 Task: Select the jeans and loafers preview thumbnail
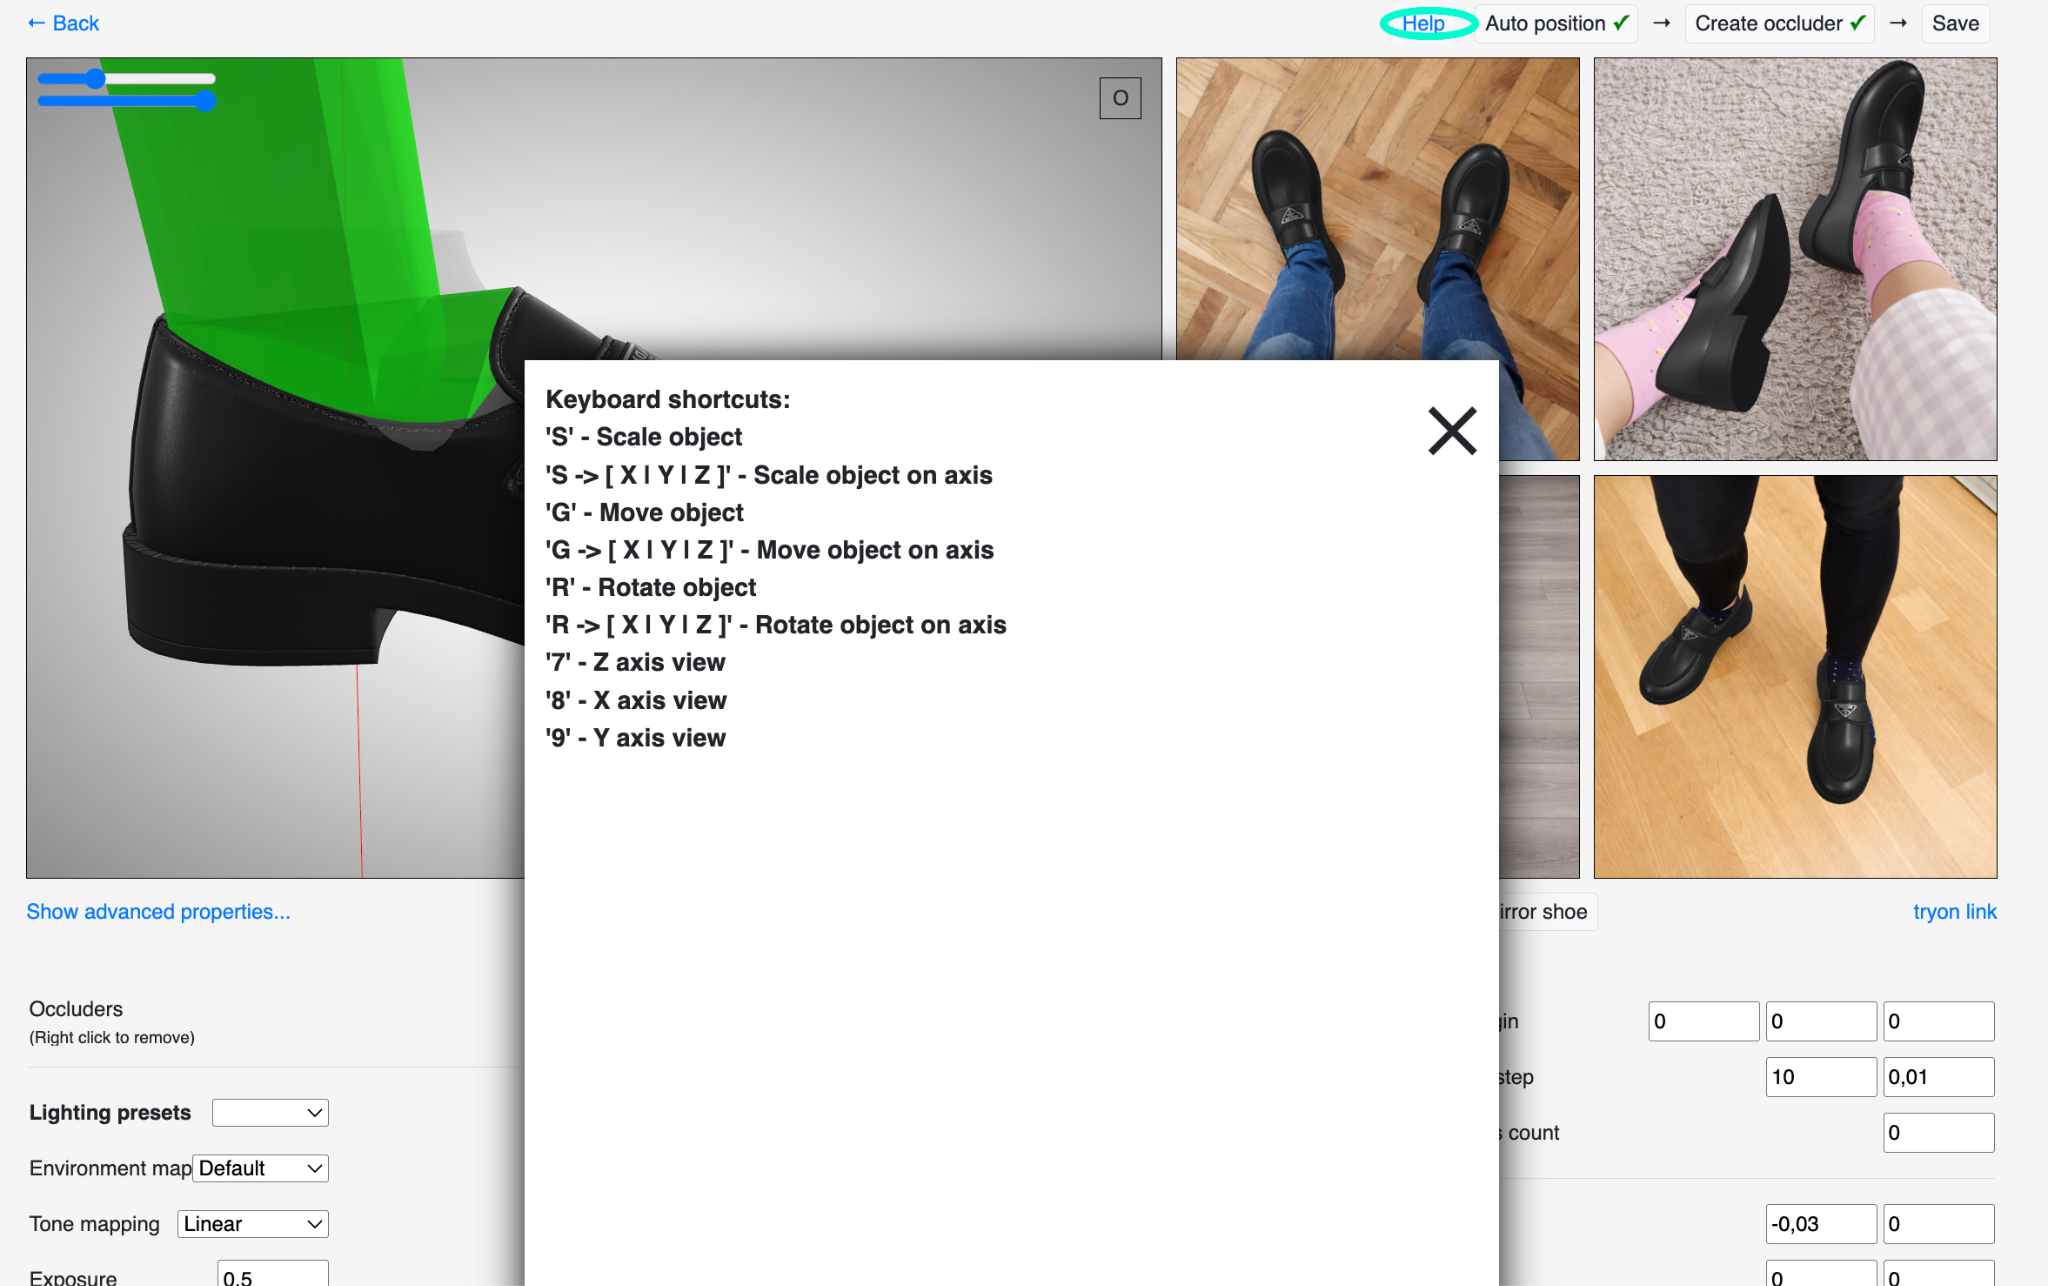[1377, 208]
